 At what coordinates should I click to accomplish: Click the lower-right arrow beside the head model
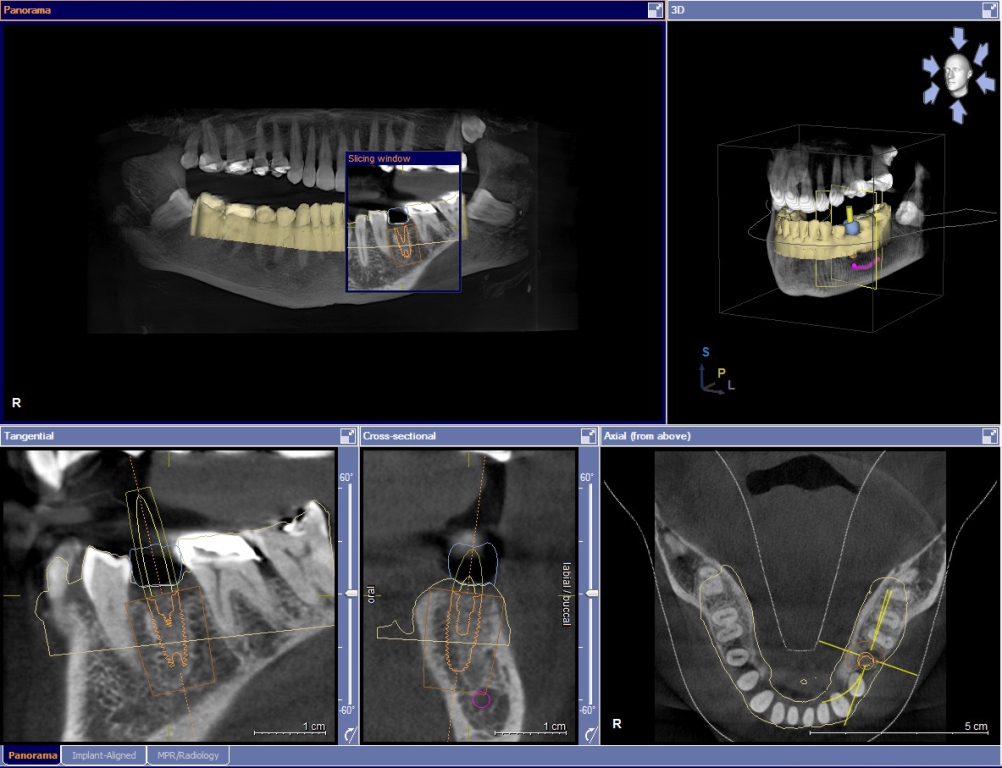(x=985, y=82)
